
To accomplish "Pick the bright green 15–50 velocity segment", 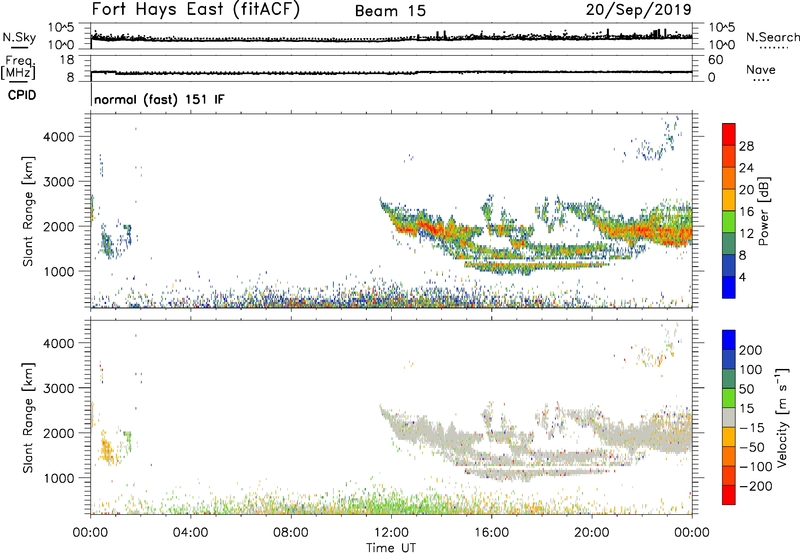I will coord(729,398).
